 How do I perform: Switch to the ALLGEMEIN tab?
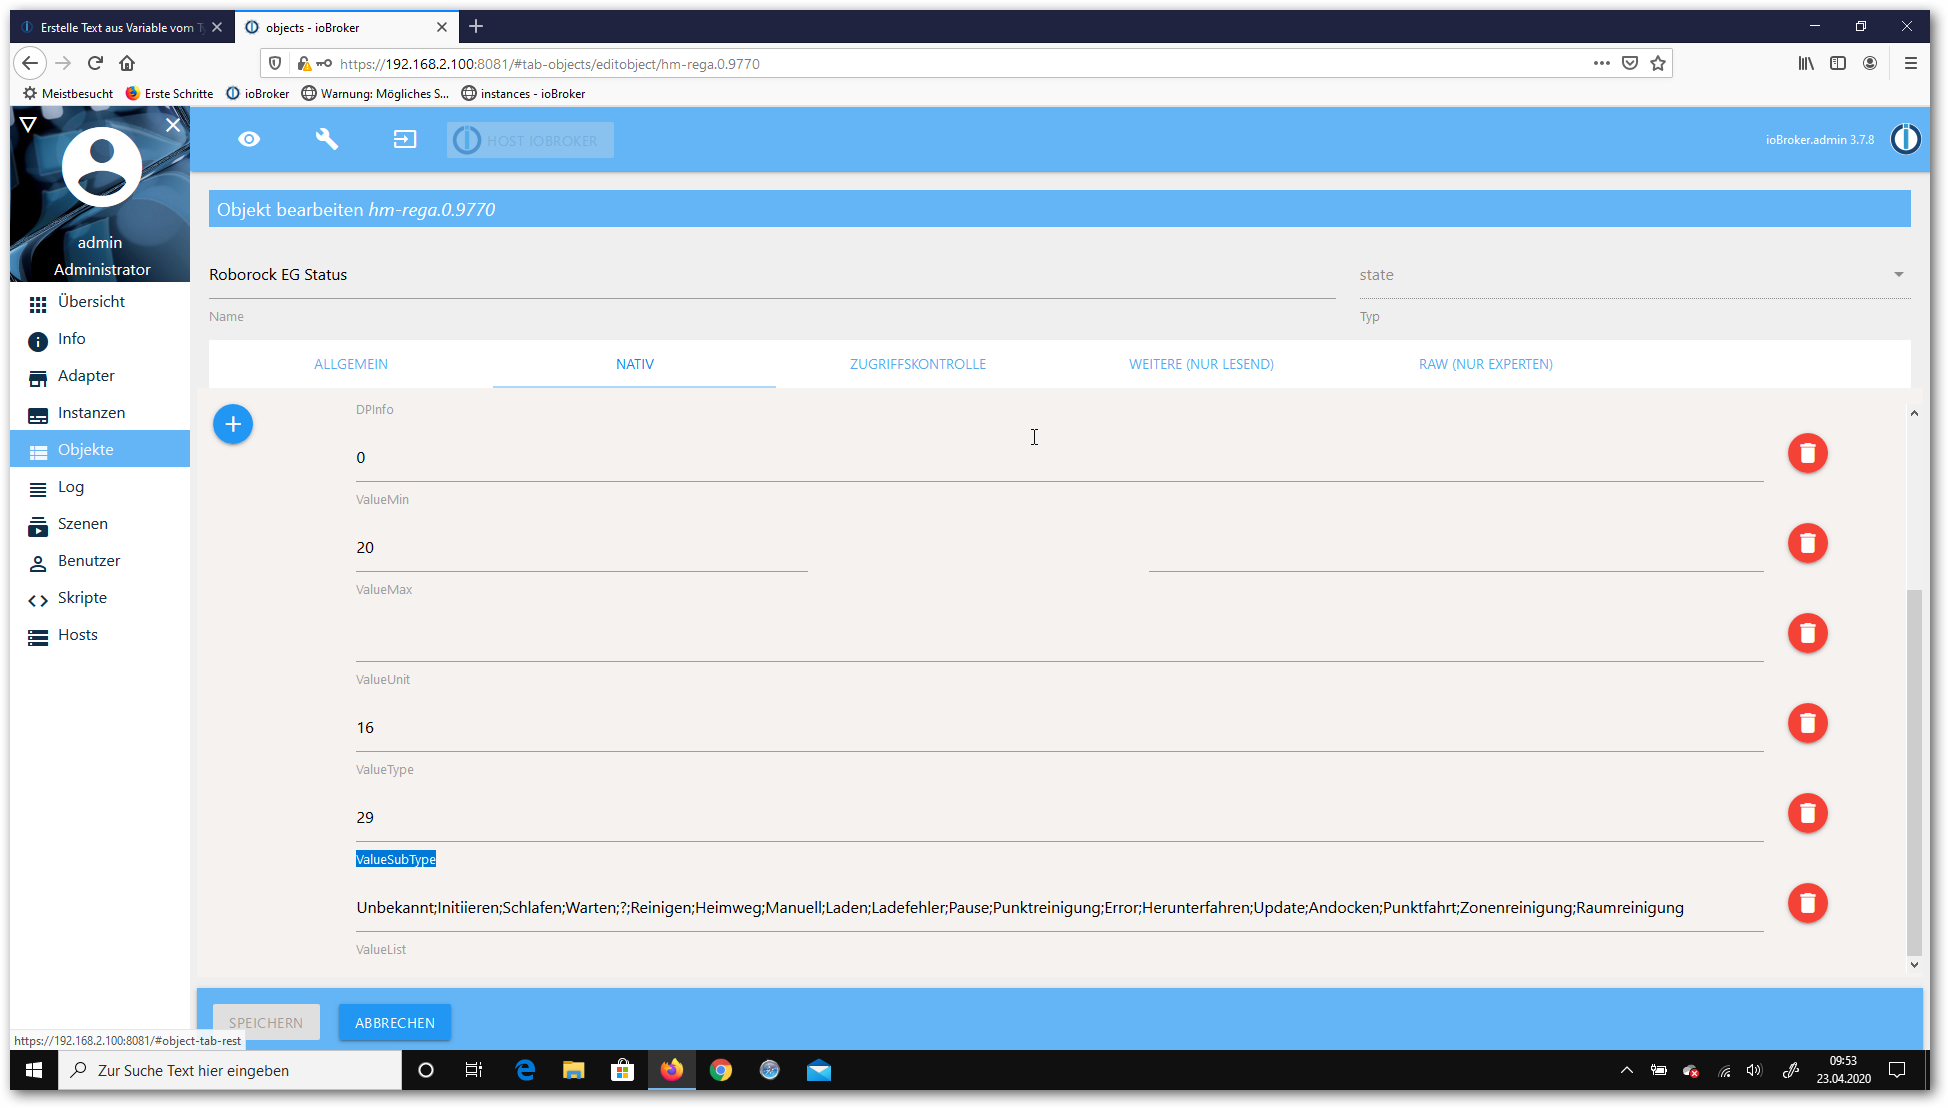[351, 364]
